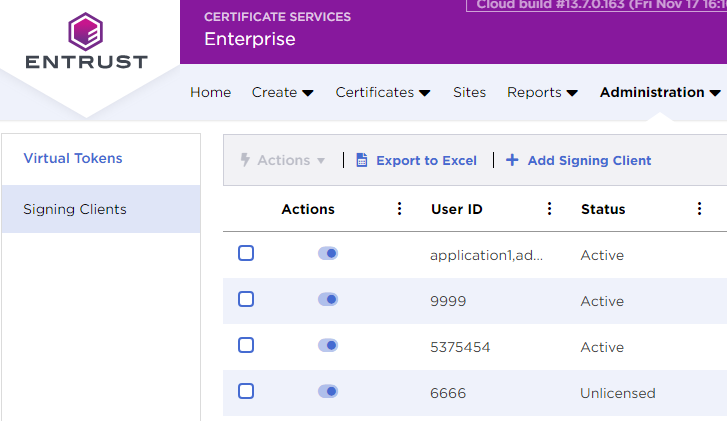Click the lightning bolt Actions icon

pos(245,160)
